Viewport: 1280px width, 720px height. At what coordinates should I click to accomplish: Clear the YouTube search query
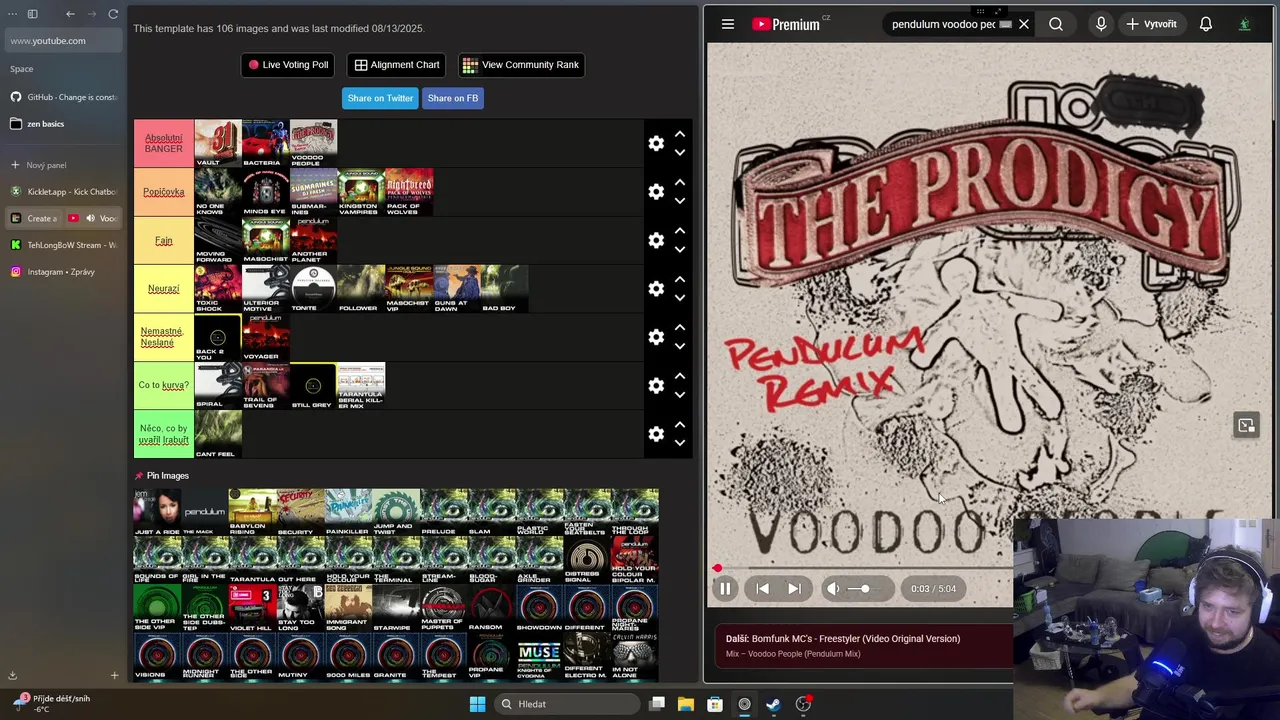[x=1024, y=24]
